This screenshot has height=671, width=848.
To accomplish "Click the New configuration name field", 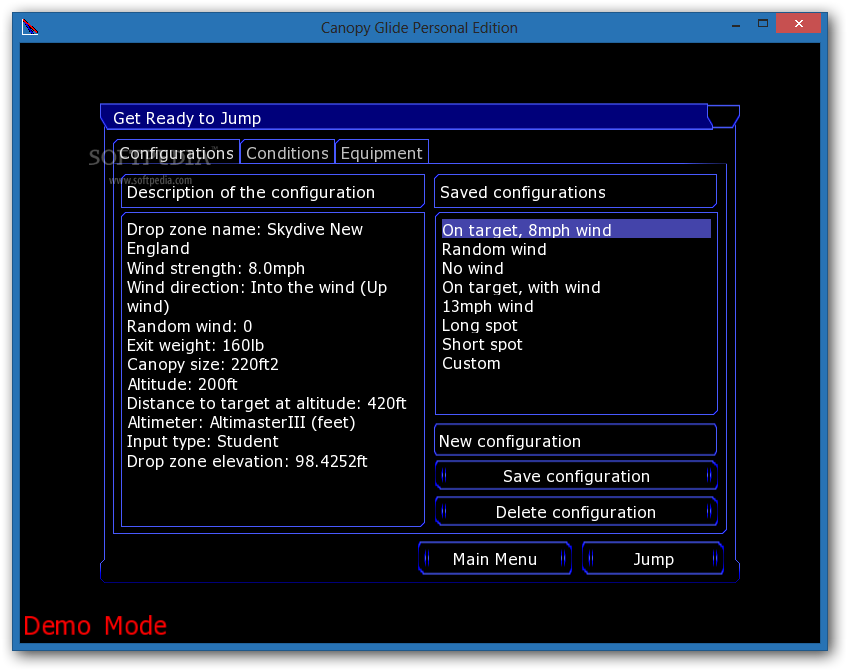I will 575,441.
